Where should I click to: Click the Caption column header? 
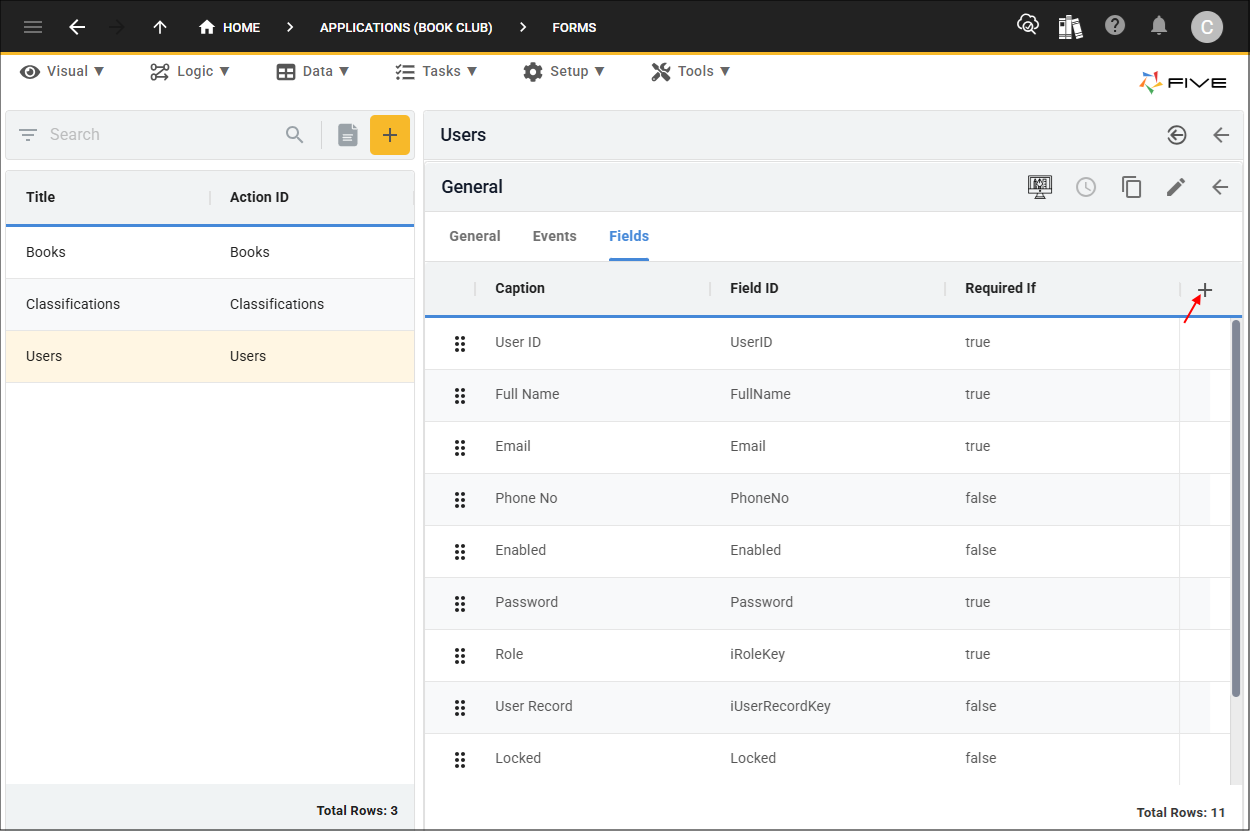[x=520, y=288]
